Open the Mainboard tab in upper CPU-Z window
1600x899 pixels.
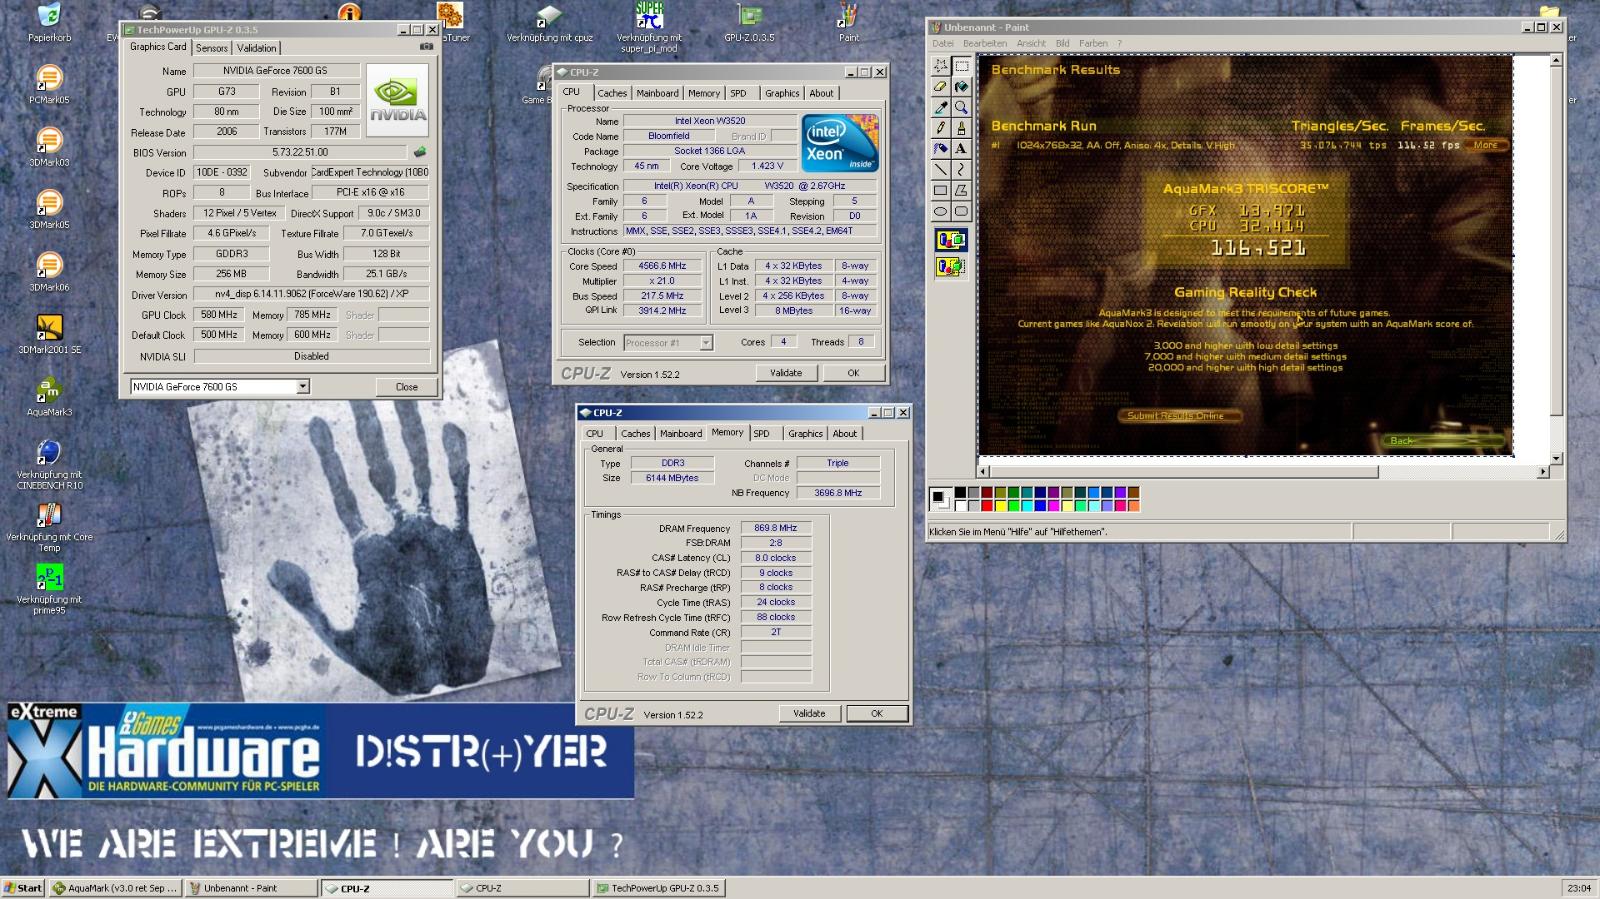(x=657, y=93)
